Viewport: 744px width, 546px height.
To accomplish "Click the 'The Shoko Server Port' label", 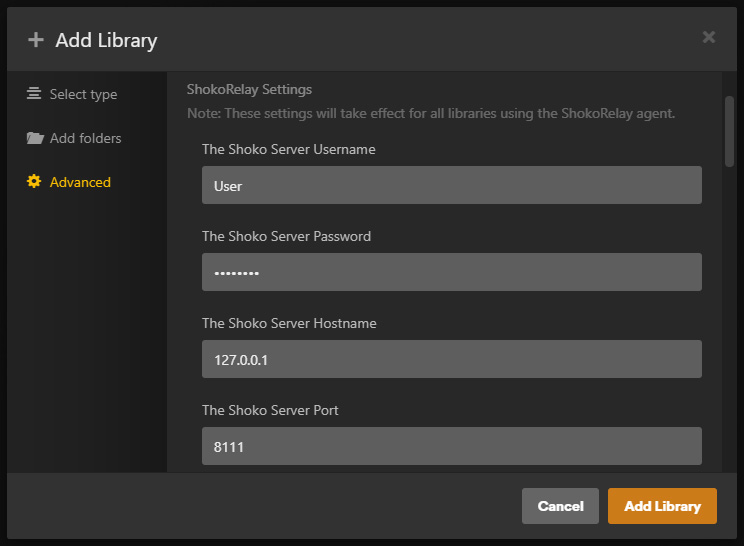I will click(x=270, y=410).
